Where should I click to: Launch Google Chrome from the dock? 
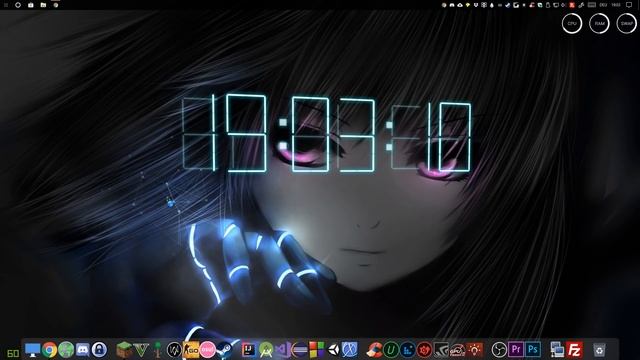pos(49,350)
